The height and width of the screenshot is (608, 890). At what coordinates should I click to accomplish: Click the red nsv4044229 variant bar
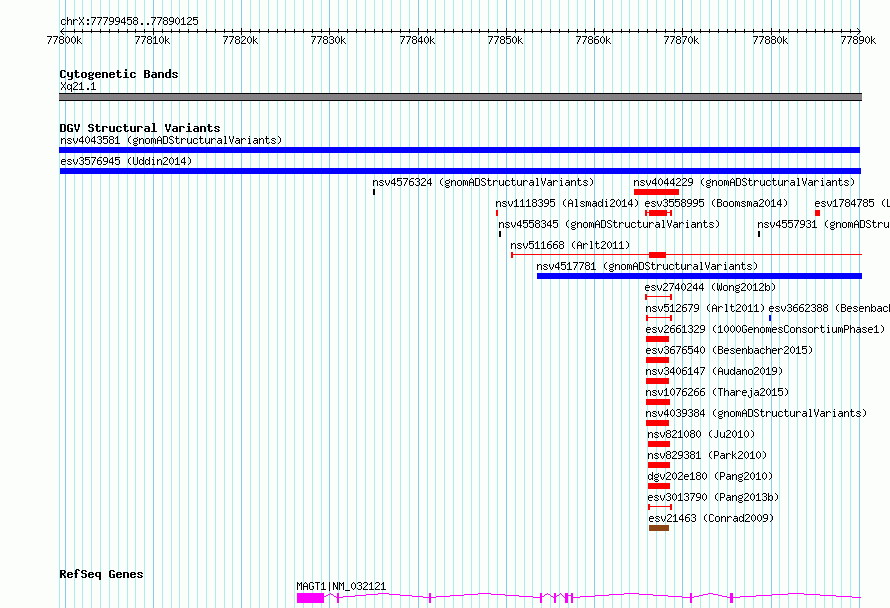(656, 192)
